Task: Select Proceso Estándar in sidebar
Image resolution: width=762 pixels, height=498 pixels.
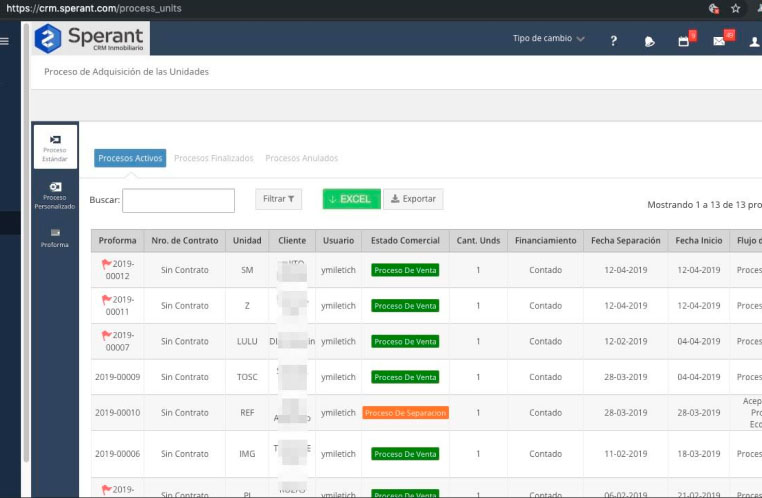Action: (54, 146)
